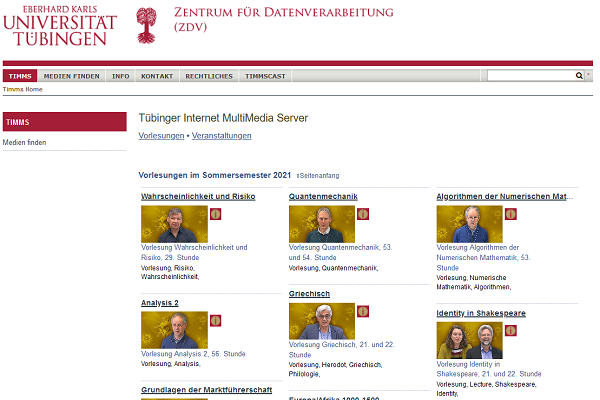Click info icon beside Quantenmechanik thumbnail
This screenshot has width=600, height=400.
point(363,214)
